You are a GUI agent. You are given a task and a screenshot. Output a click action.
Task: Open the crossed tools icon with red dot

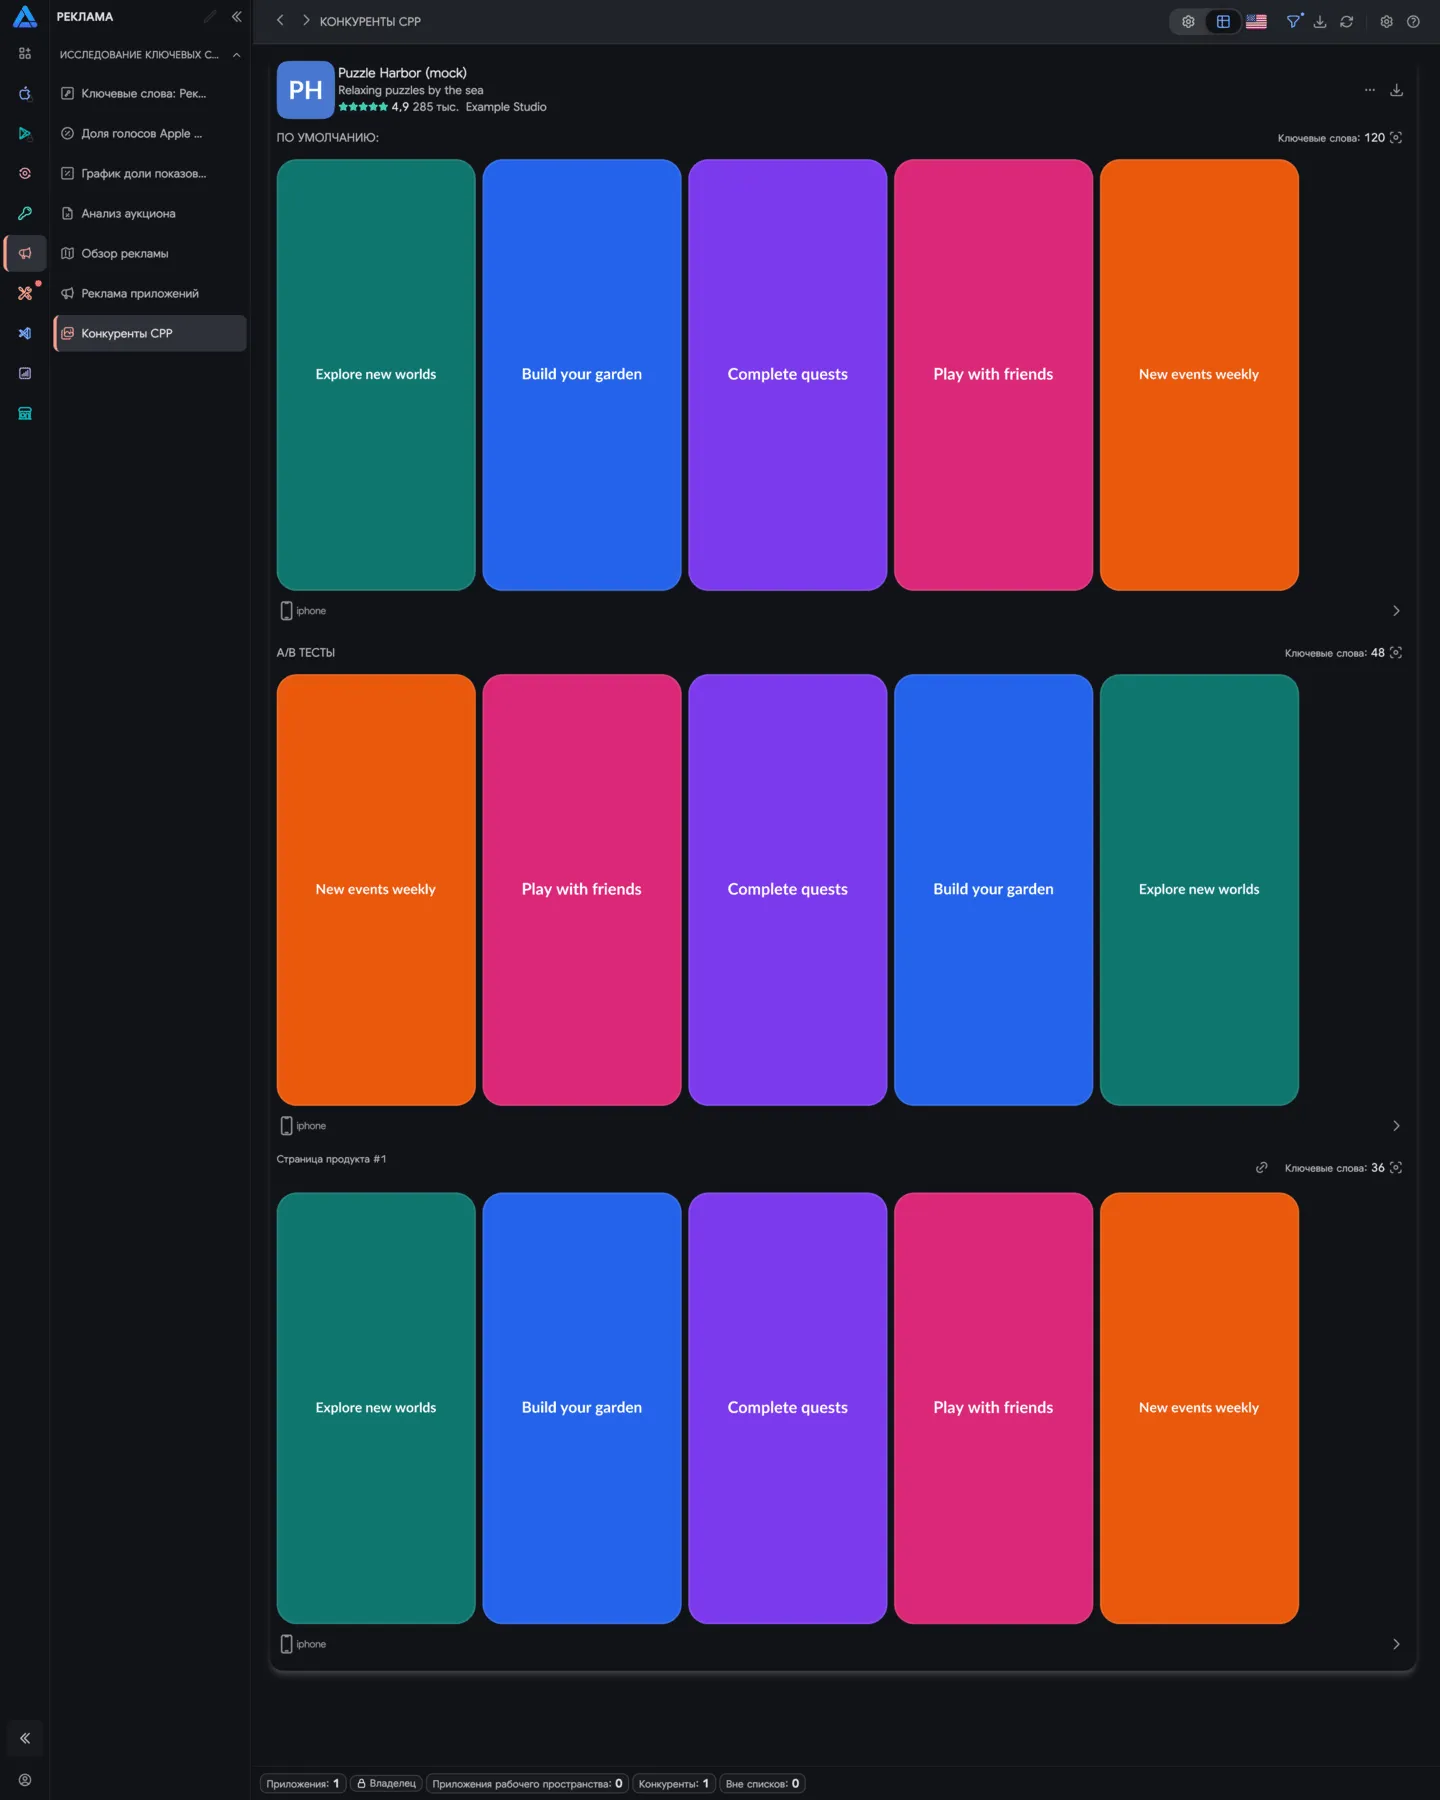pos(25,293)
